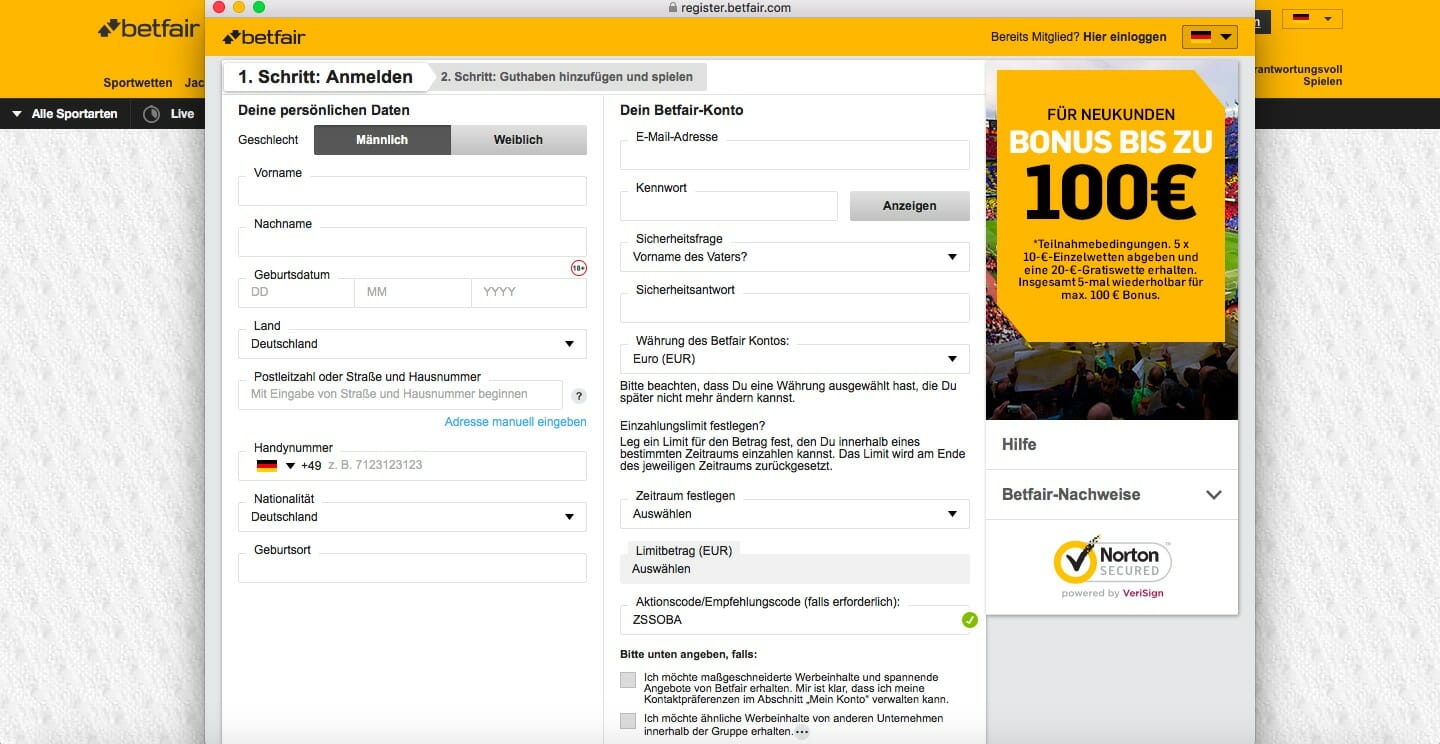The width and height of the screenshot is (1440, 744).
Task: Check the Betfair marketing offers checkbox
Action: [628, 680]
